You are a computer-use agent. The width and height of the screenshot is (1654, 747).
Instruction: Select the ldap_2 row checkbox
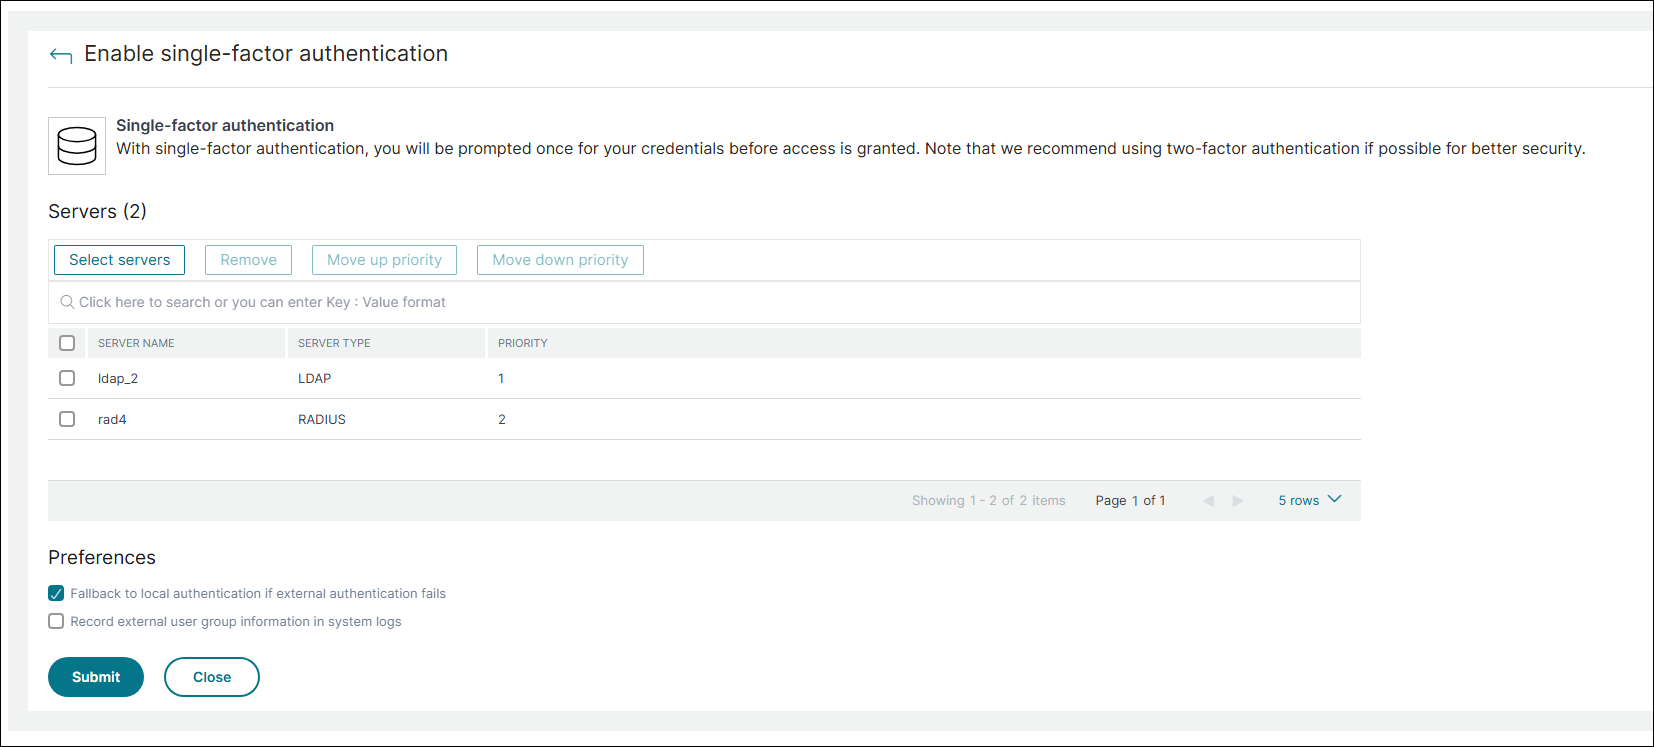click(x=67, y=378)
